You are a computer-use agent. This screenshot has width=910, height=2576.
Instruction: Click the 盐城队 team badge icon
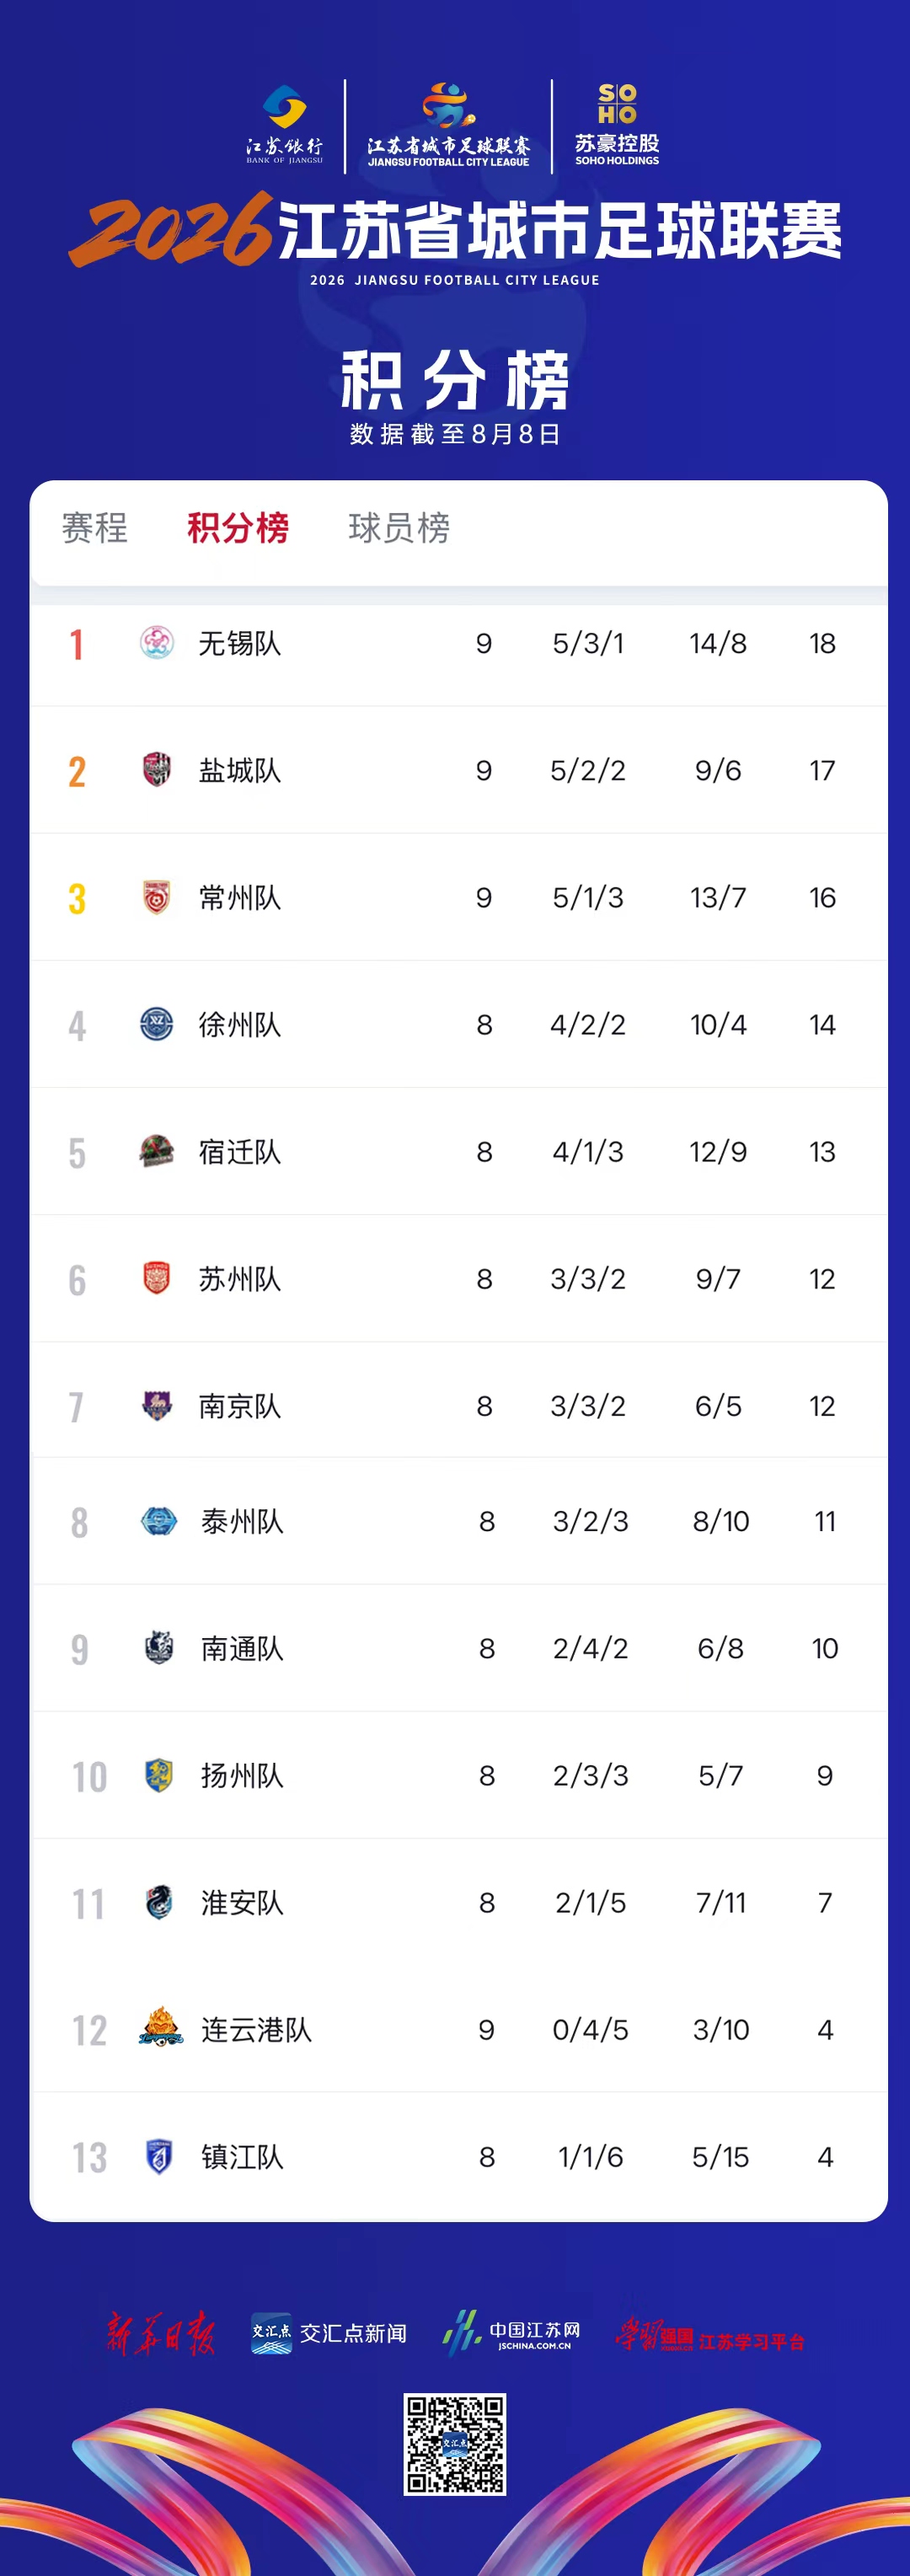(157, 770)
